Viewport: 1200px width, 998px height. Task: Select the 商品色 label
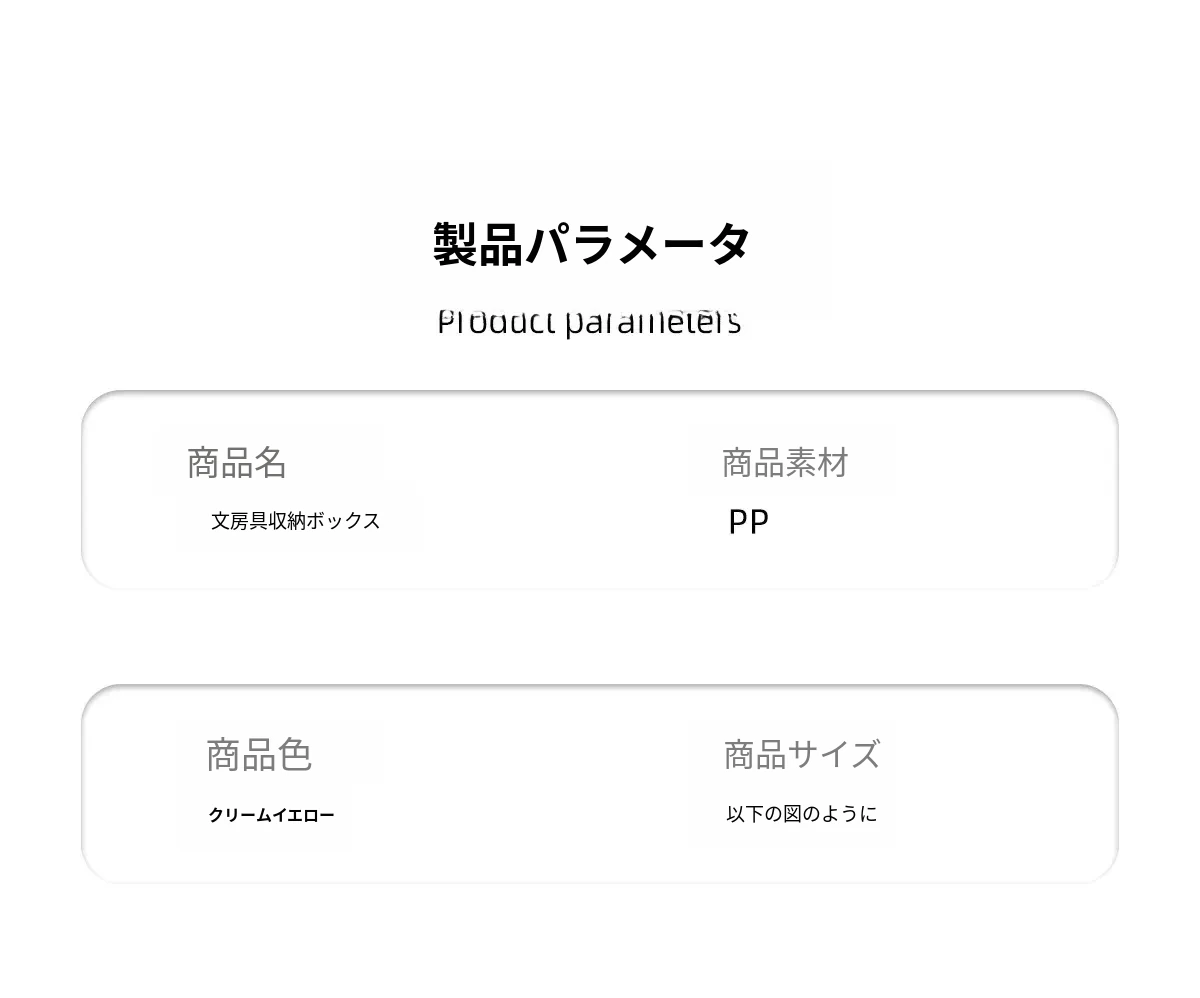[x=259, y=755]
